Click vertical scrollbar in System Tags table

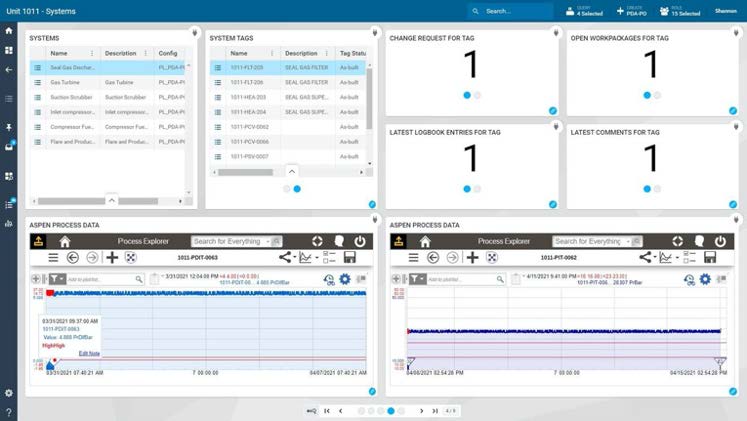click(369, 98)
